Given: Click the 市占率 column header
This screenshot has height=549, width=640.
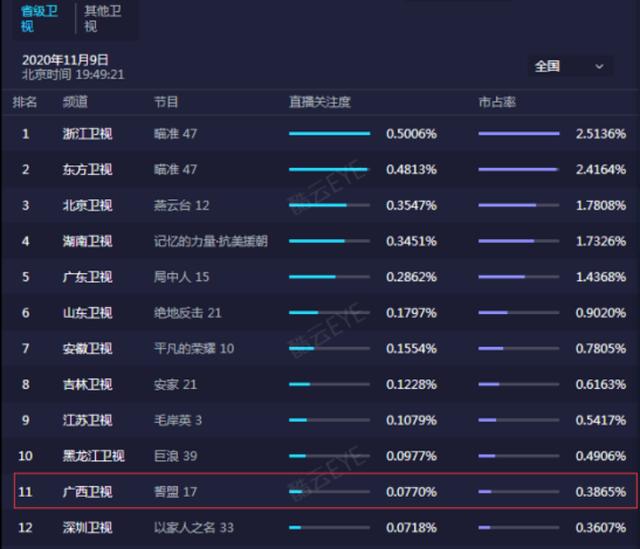Looking at the screenshot, I should [x=497, y=102].
